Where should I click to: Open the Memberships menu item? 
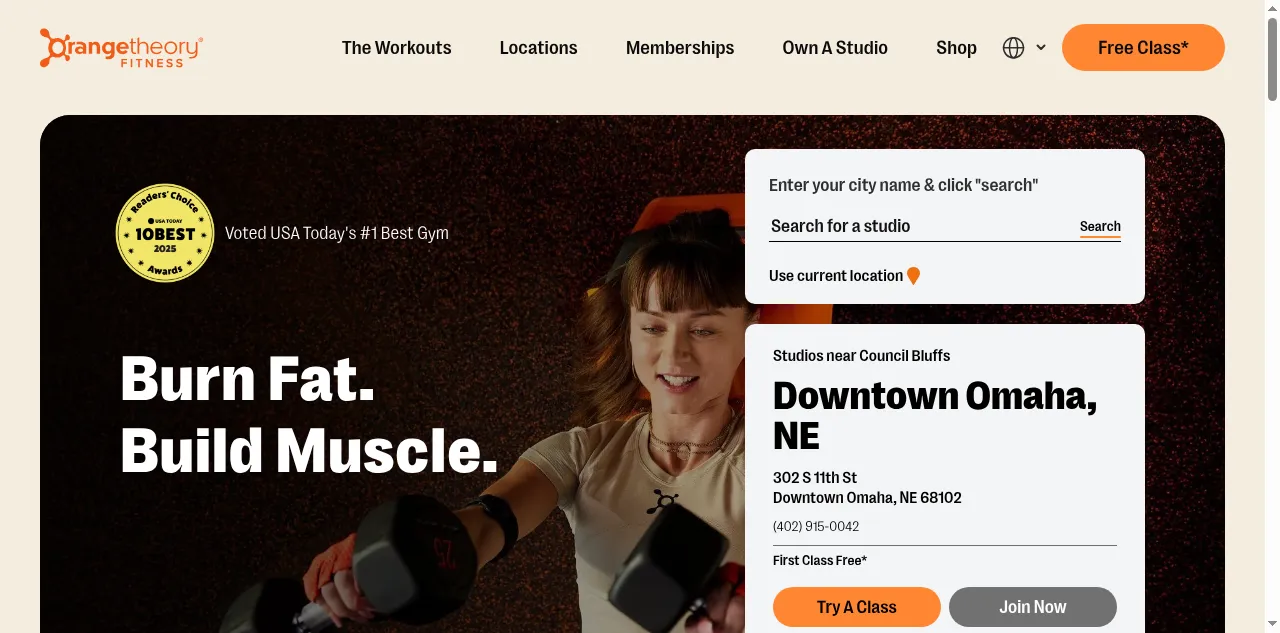coord(680,48)
